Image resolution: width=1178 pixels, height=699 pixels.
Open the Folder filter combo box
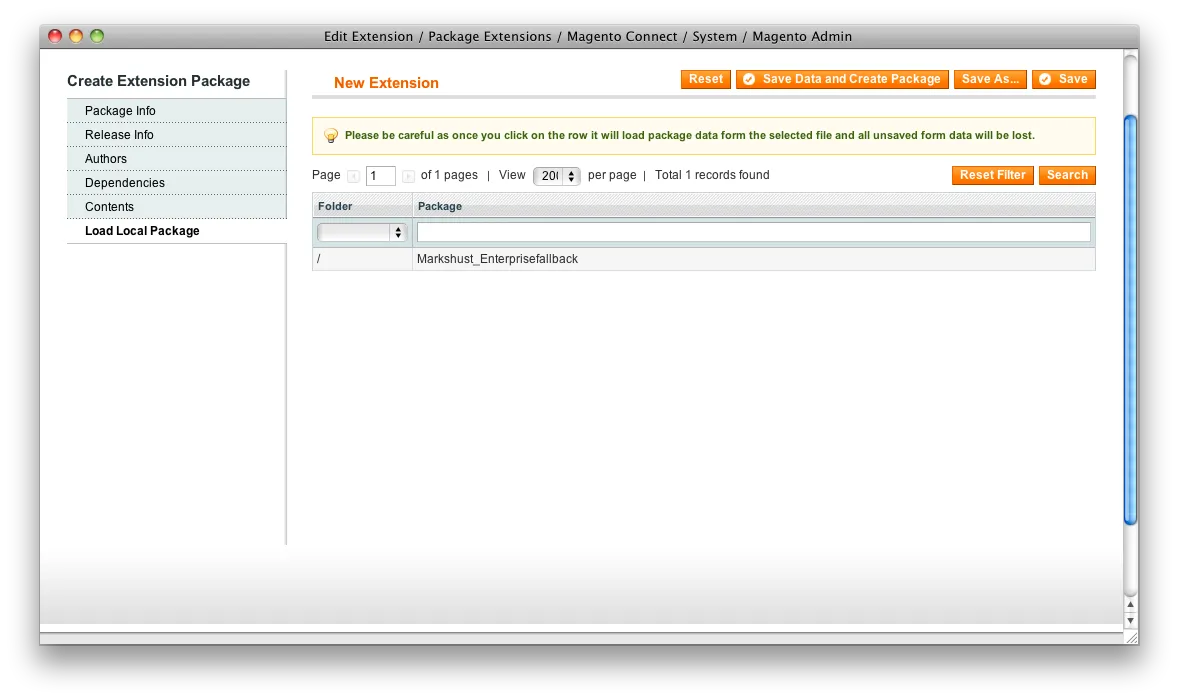pos(360,231)
